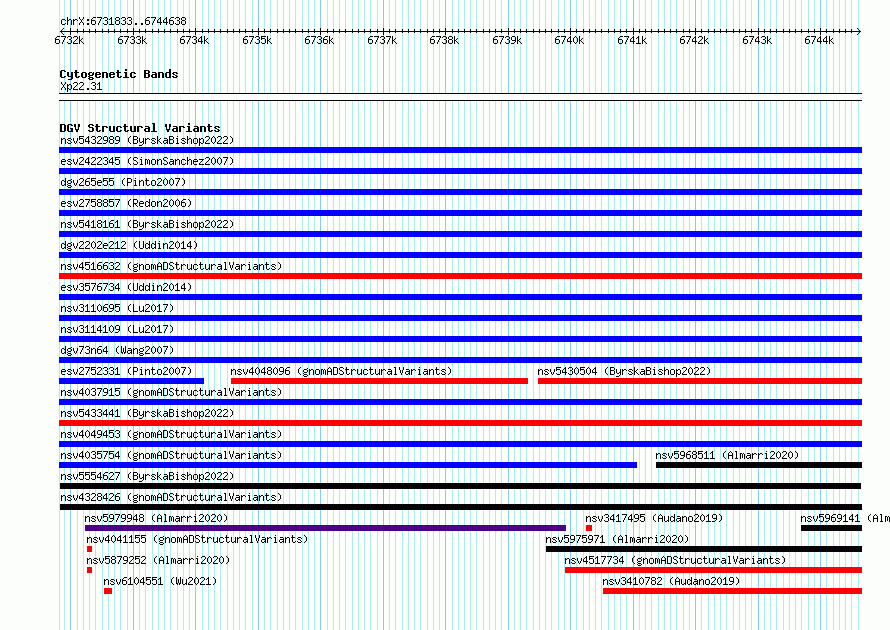Click the black bar under nsv4328426
890x630 pixels.
[460, 507]
